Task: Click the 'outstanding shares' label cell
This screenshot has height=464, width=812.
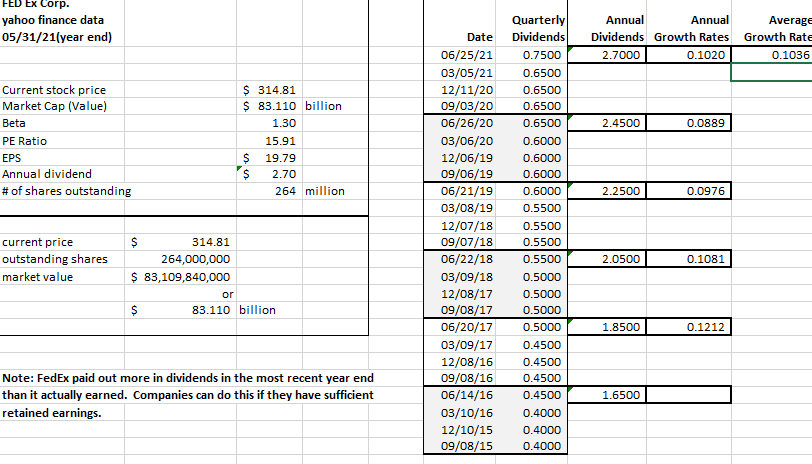Action: coord(62,258)
